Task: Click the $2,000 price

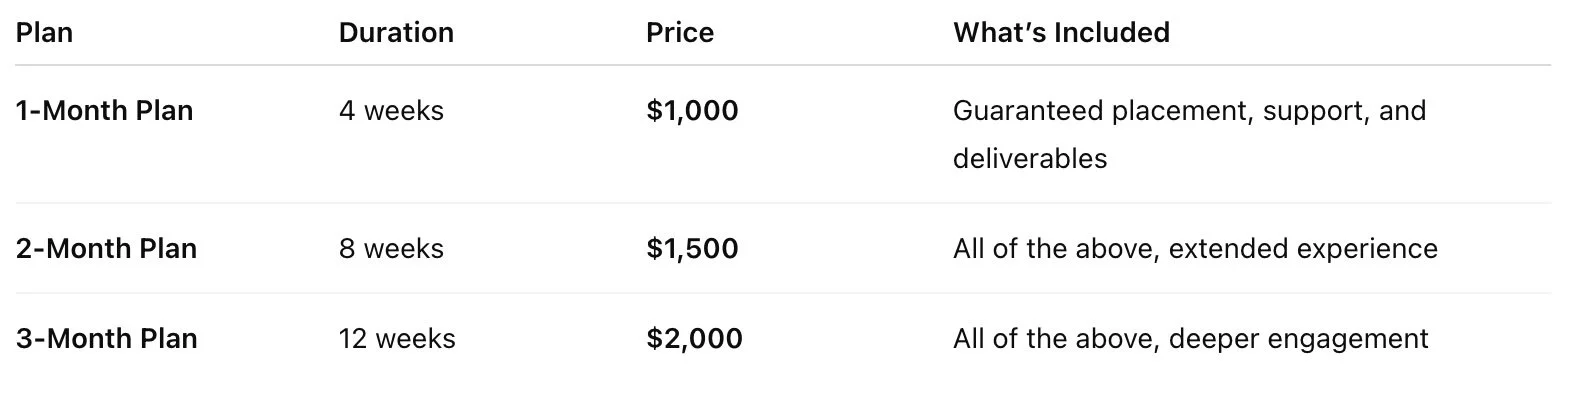Action: point(694,338)
